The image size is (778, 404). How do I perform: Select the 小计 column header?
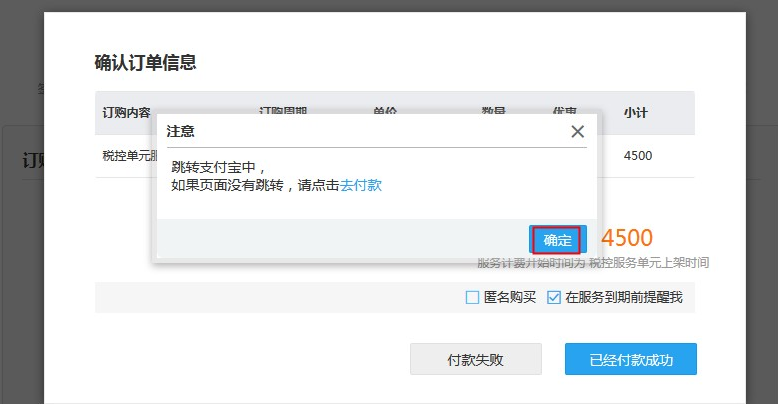click(x=636, y=113)
